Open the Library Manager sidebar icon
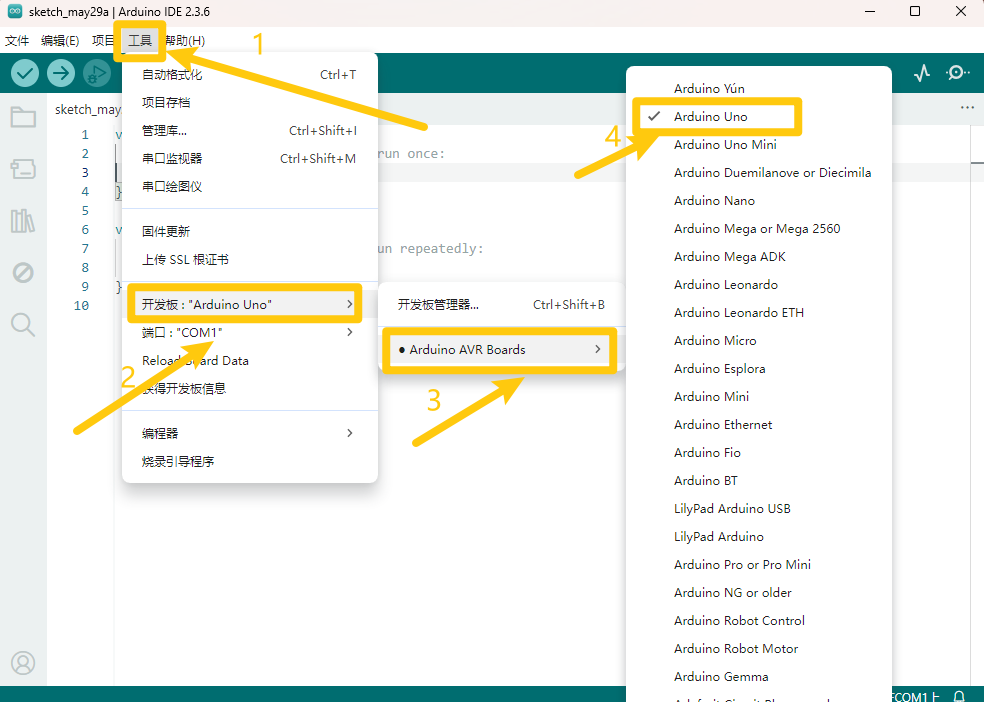The height and width of the screenshot is (702, 984). [23, 221]
